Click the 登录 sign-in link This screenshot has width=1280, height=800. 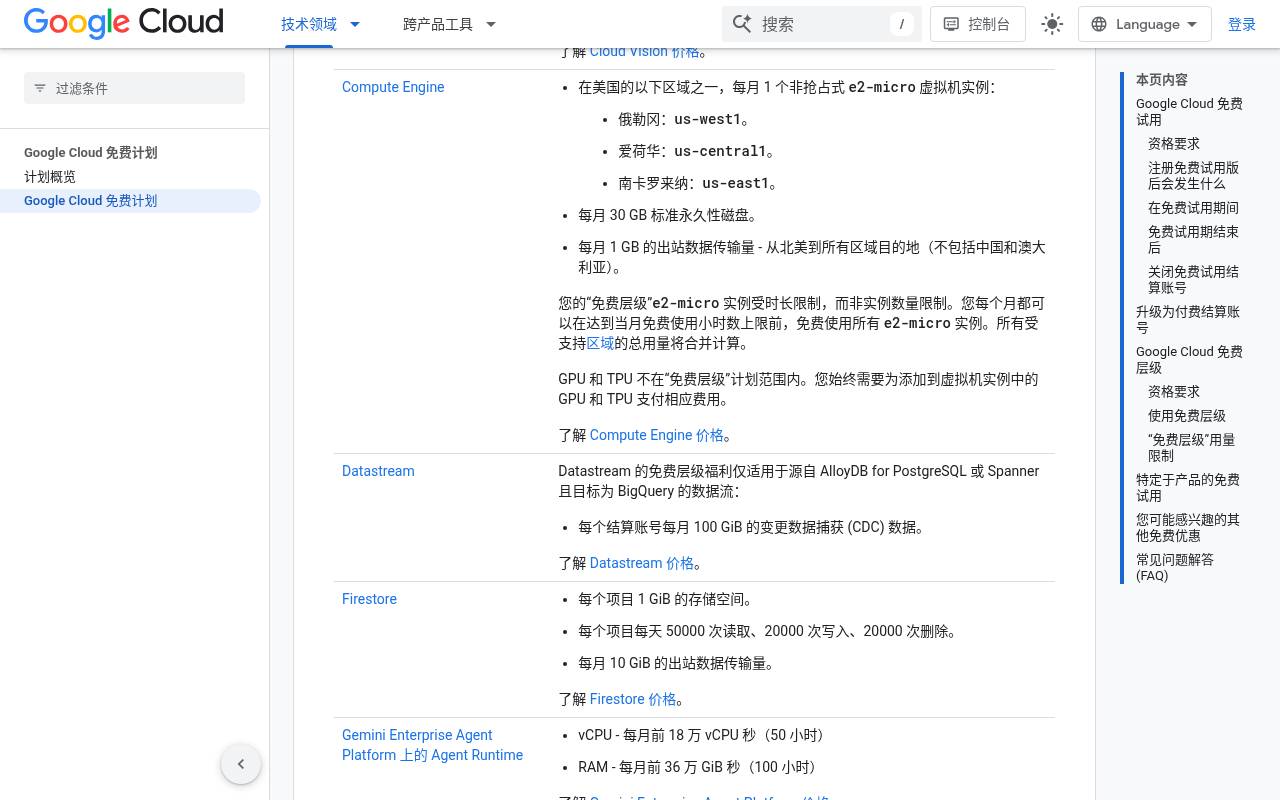1242,24
